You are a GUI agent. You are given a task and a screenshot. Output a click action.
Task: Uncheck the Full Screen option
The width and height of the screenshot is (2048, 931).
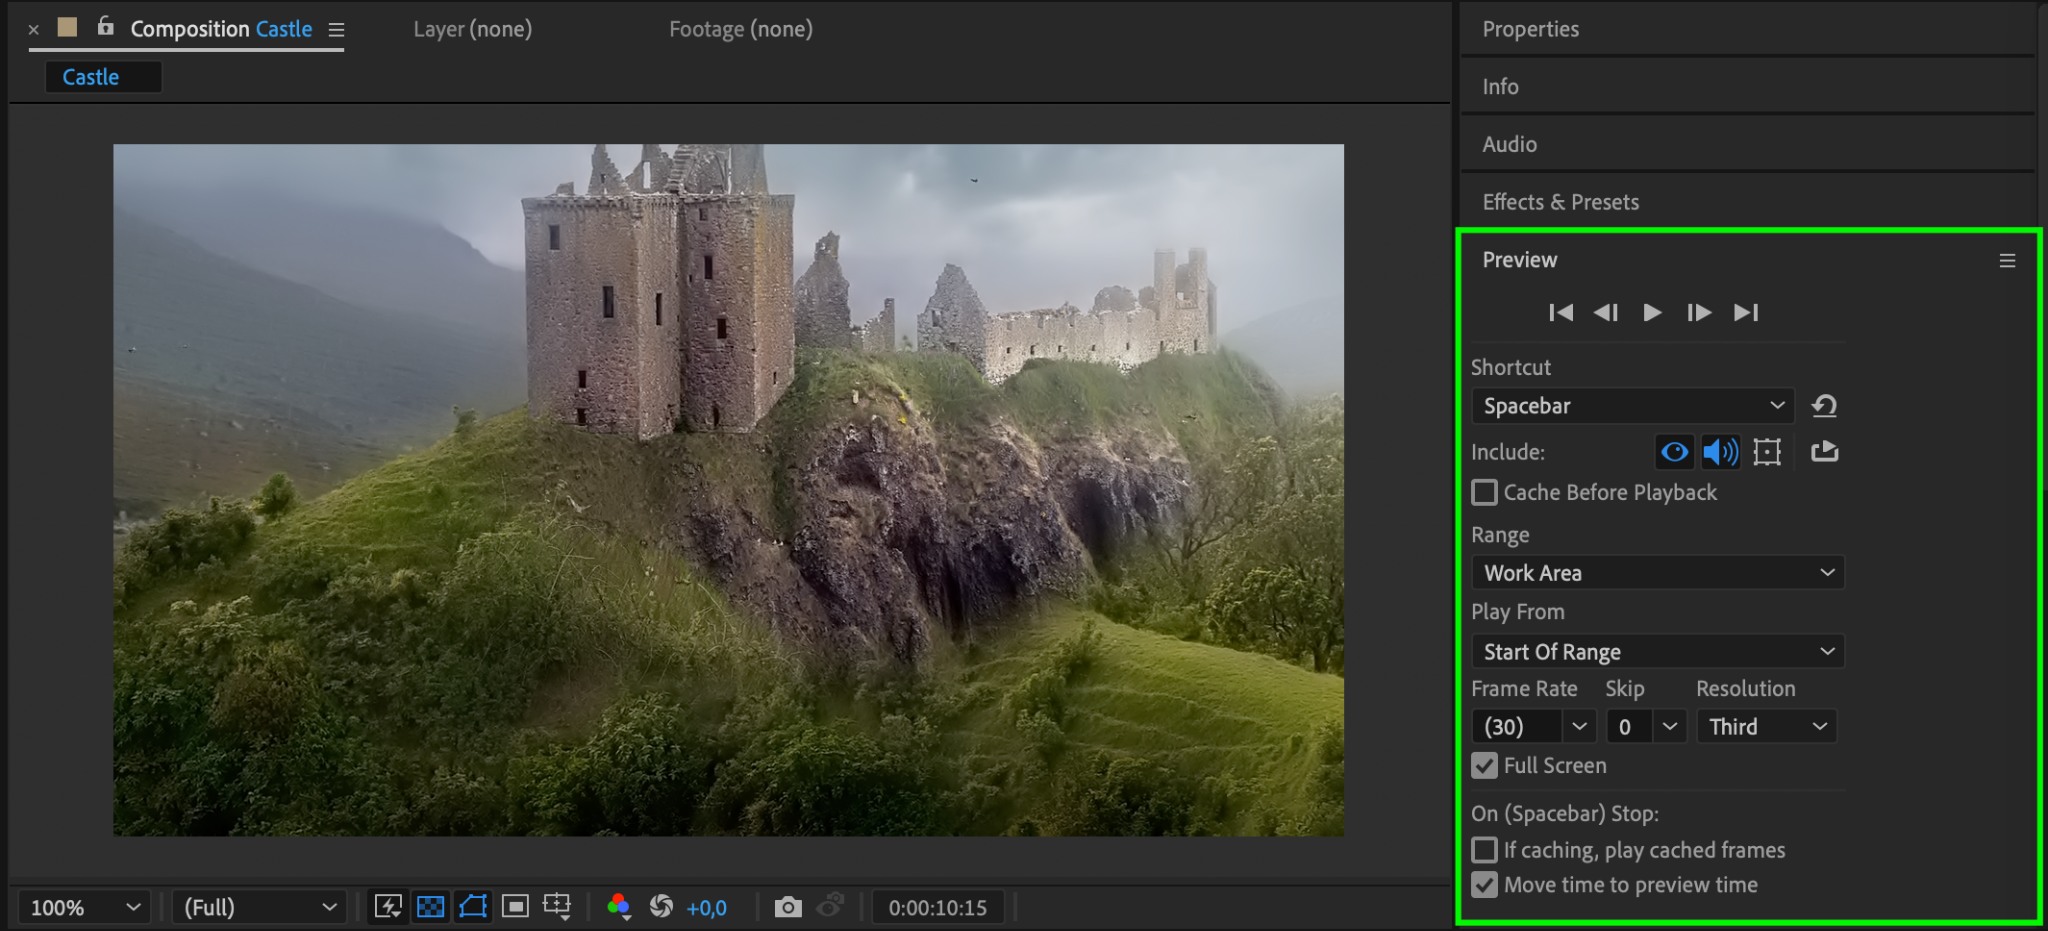1485,766
